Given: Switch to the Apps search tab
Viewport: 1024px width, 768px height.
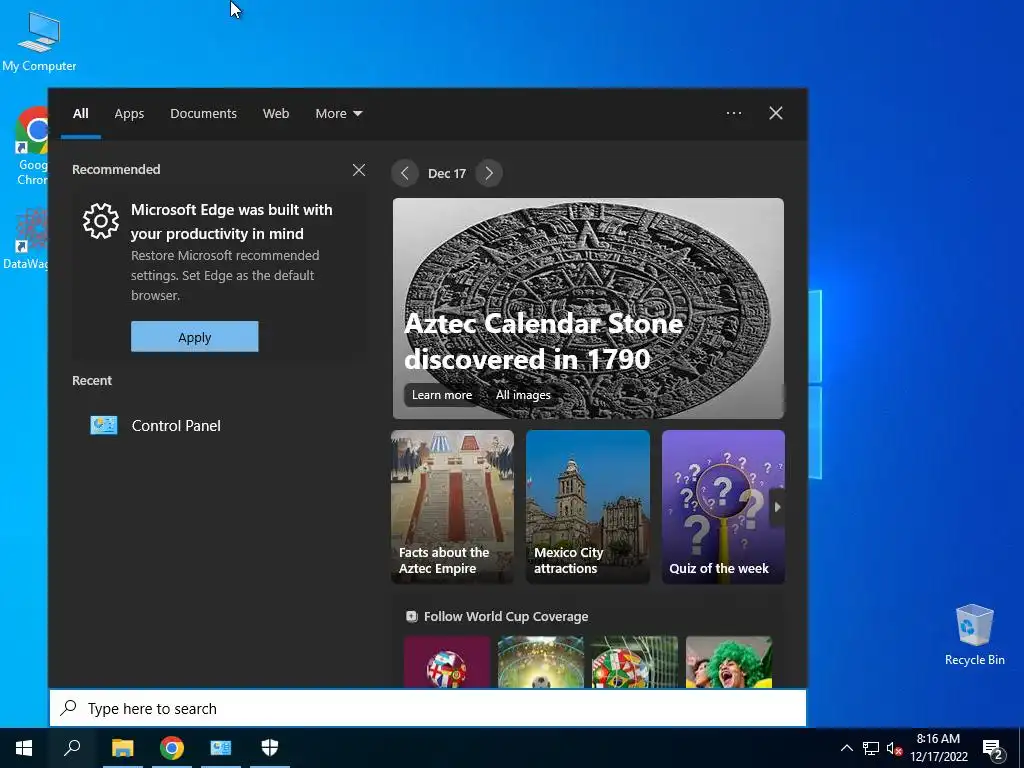Looking at the screenshot, I should [x=129, y=113].
